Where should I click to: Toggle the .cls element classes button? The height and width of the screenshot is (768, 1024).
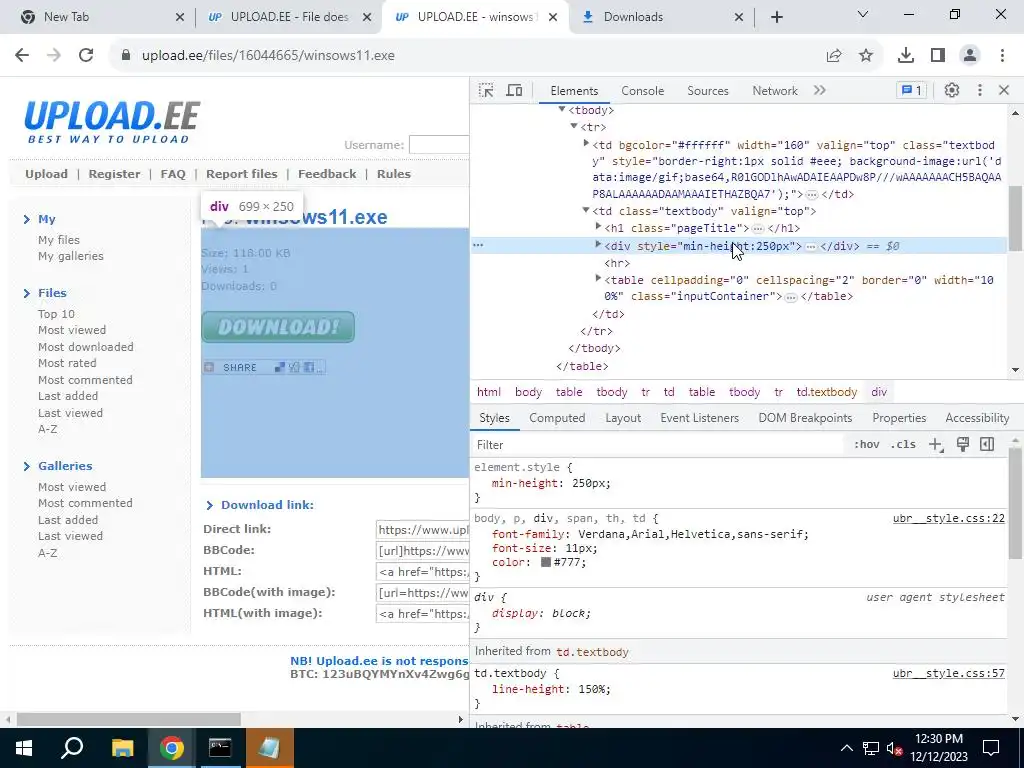tap(903, 445)
